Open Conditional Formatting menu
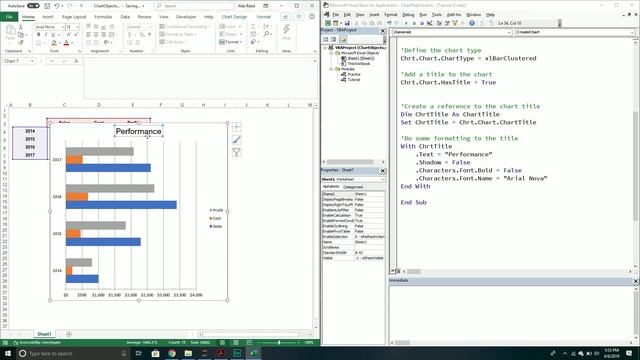 (x=184, y=27)
